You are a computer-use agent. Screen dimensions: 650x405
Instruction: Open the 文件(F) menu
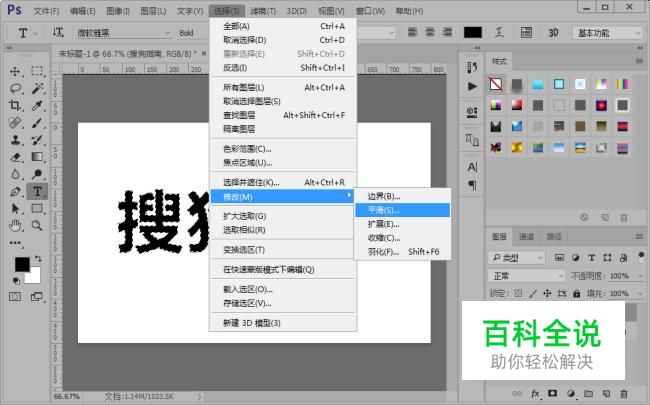point(46,11)
